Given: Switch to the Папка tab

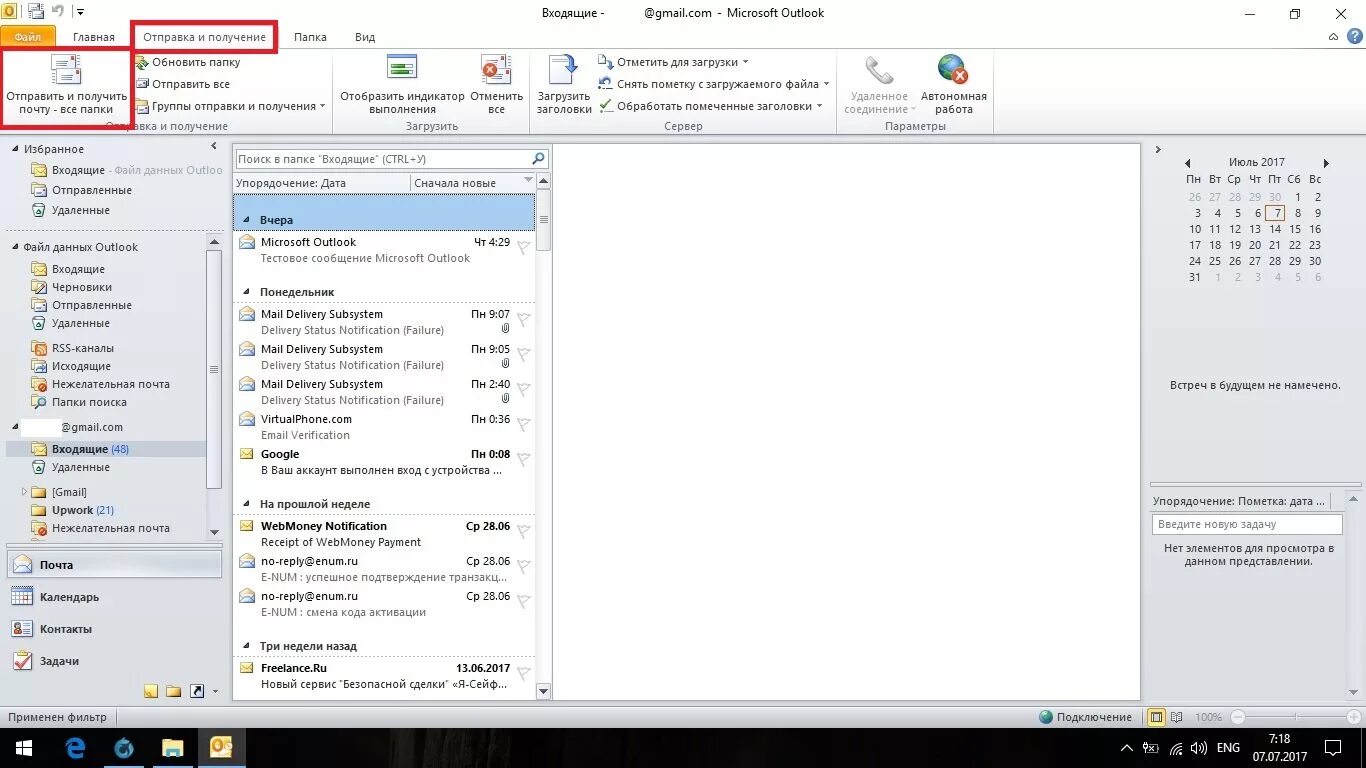Looking at the screenshot, I should pos(310,37).
